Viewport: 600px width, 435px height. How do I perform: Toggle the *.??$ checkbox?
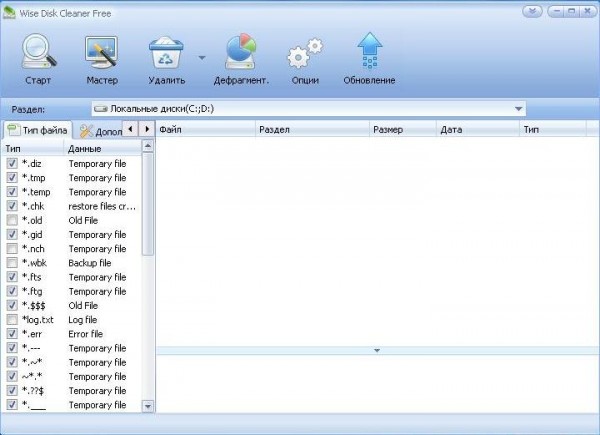[12, 390]
